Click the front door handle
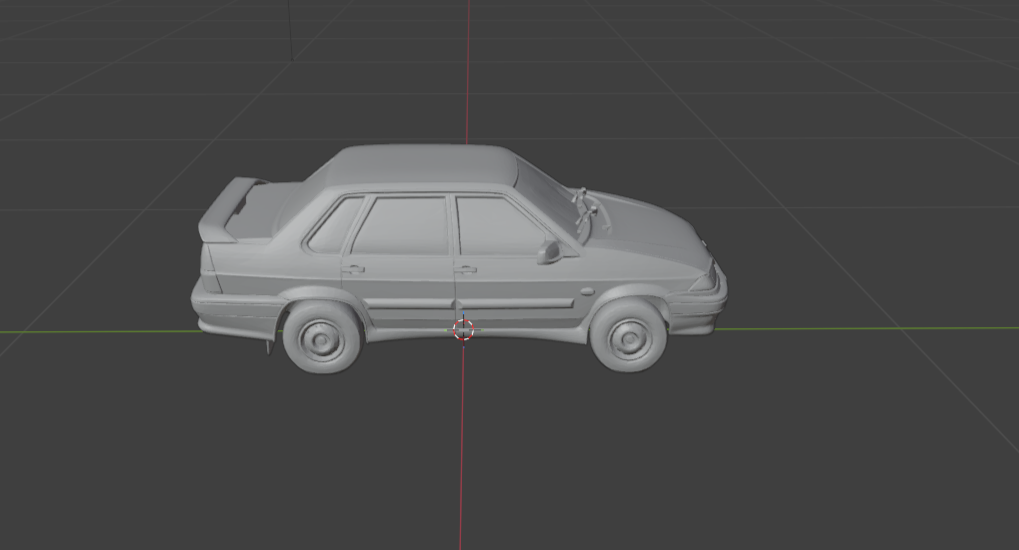1019x550 pixels. pyautogui.click(x=464, y=269)
